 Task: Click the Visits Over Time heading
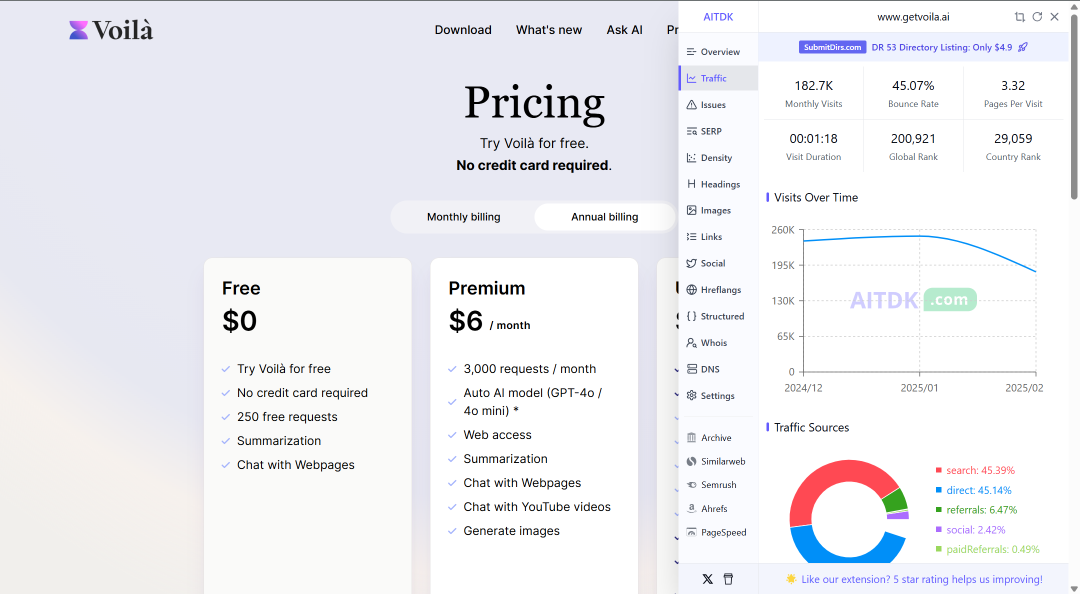[x=816, y=198]
